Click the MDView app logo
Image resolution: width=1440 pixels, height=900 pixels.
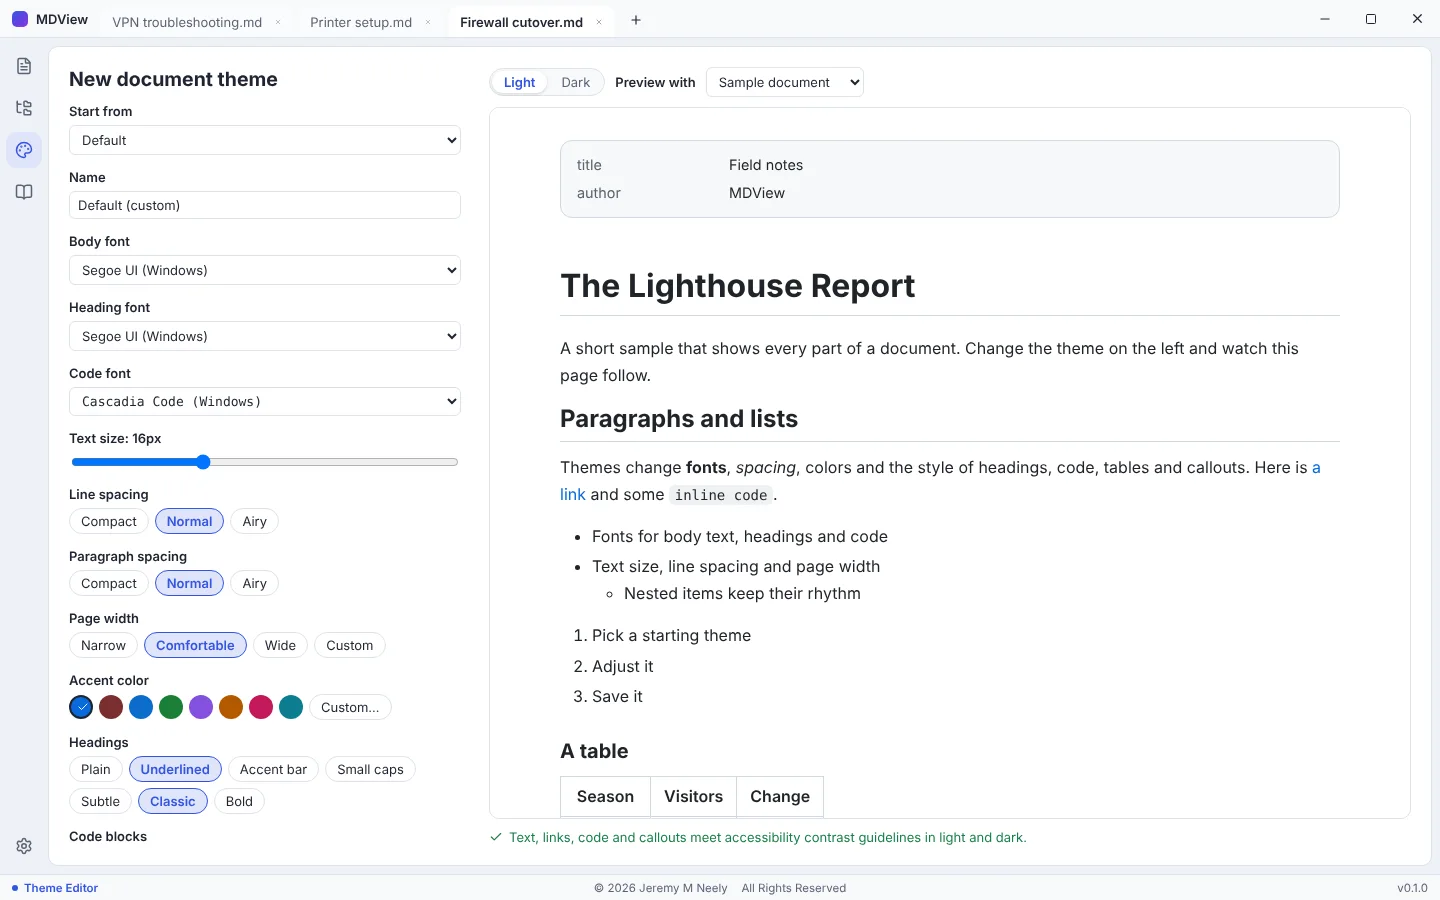click(x=20, y=19)
